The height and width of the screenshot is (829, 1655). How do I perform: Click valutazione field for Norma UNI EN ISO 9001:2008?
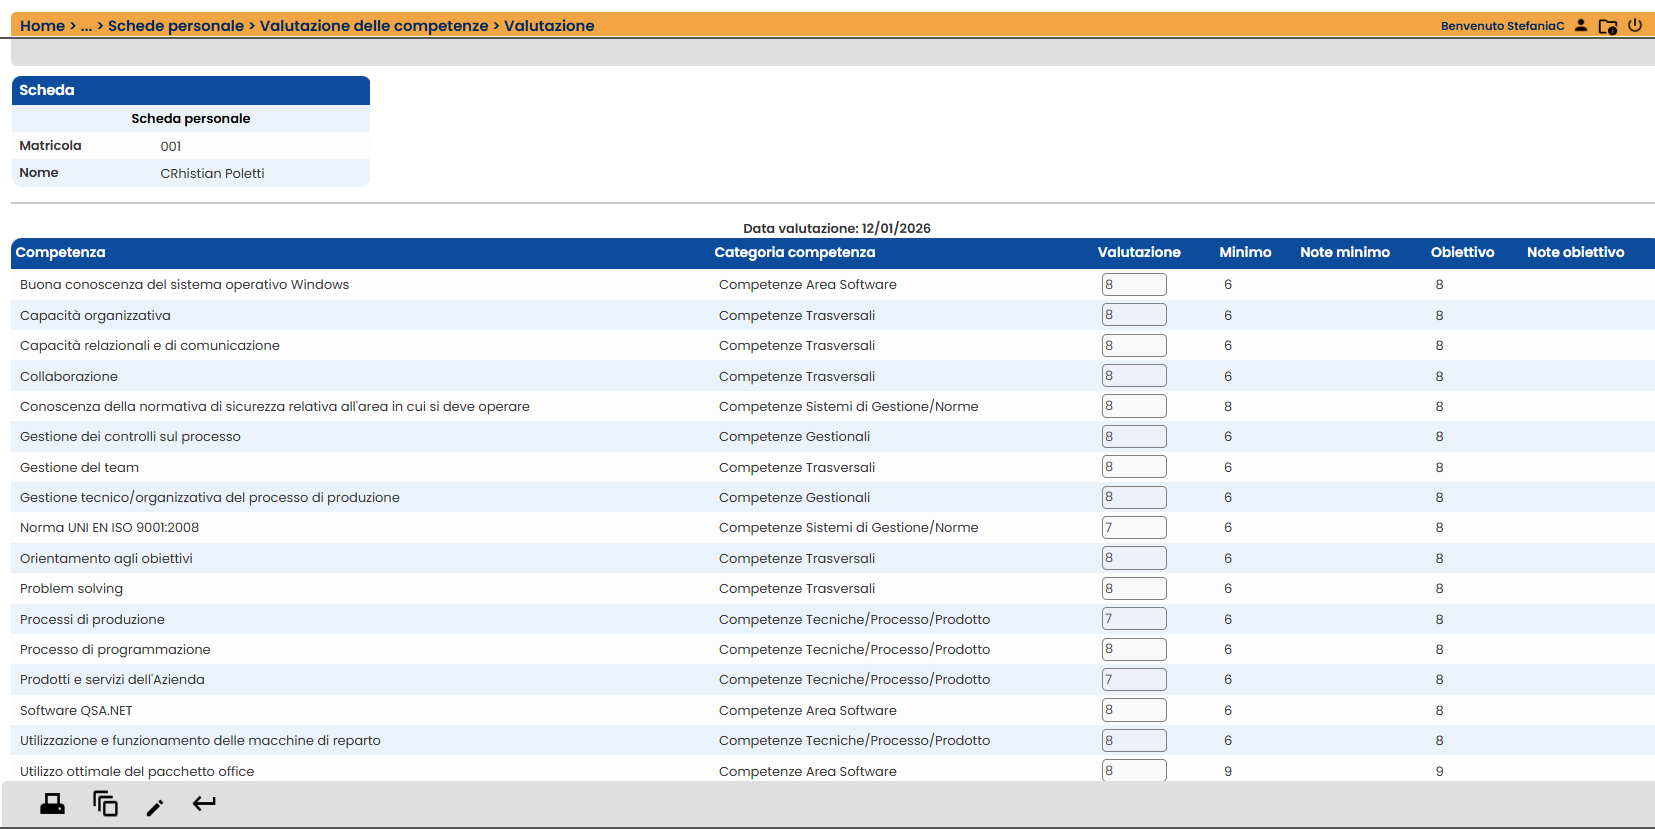(x=1134, y=528)
